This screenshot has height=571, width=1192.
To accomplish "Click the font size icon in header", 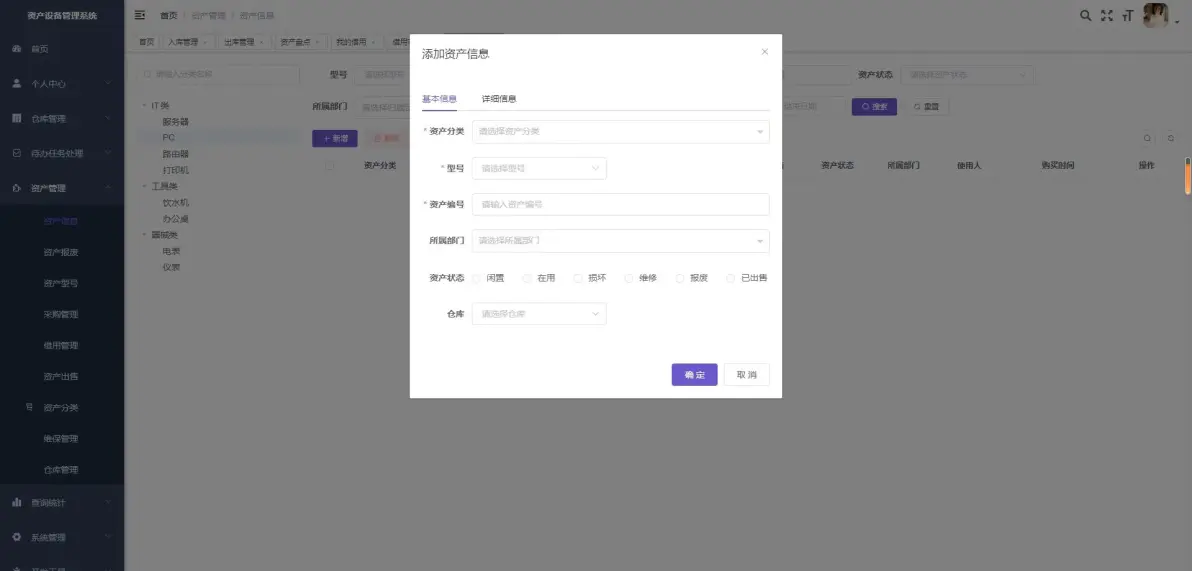I will point(1127,15).
